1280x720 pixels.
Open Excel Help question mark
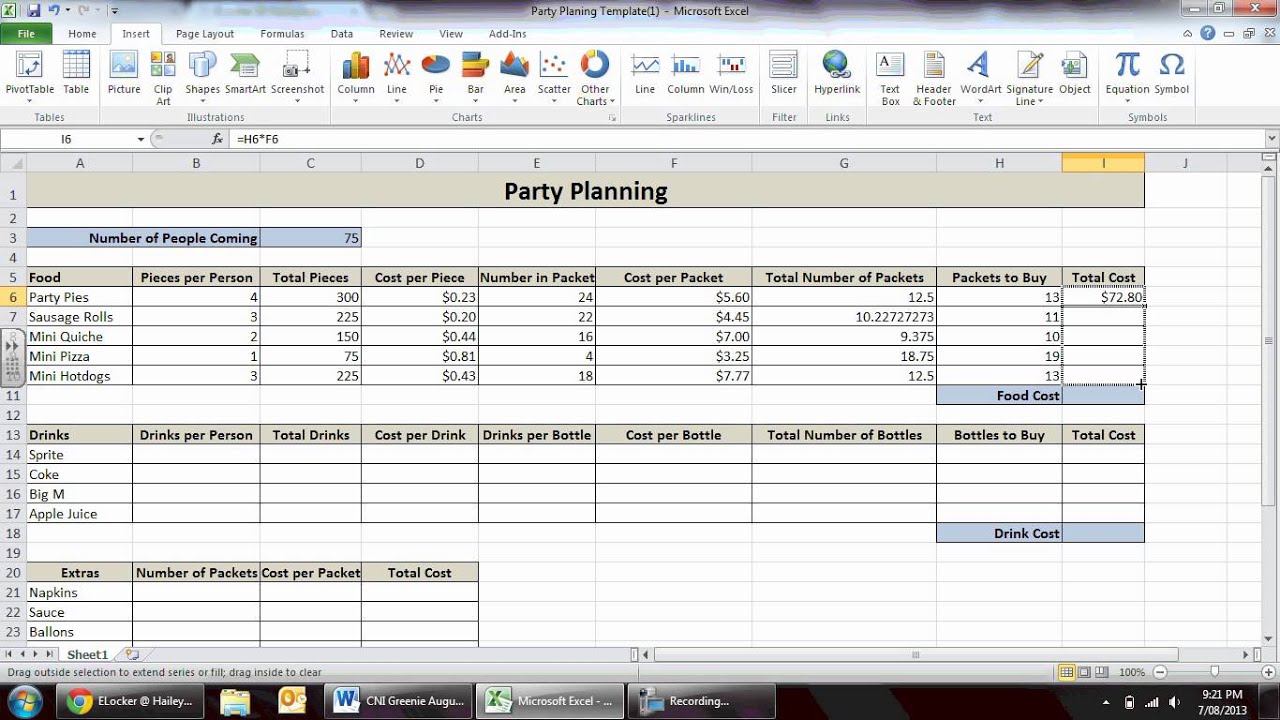1208,34
